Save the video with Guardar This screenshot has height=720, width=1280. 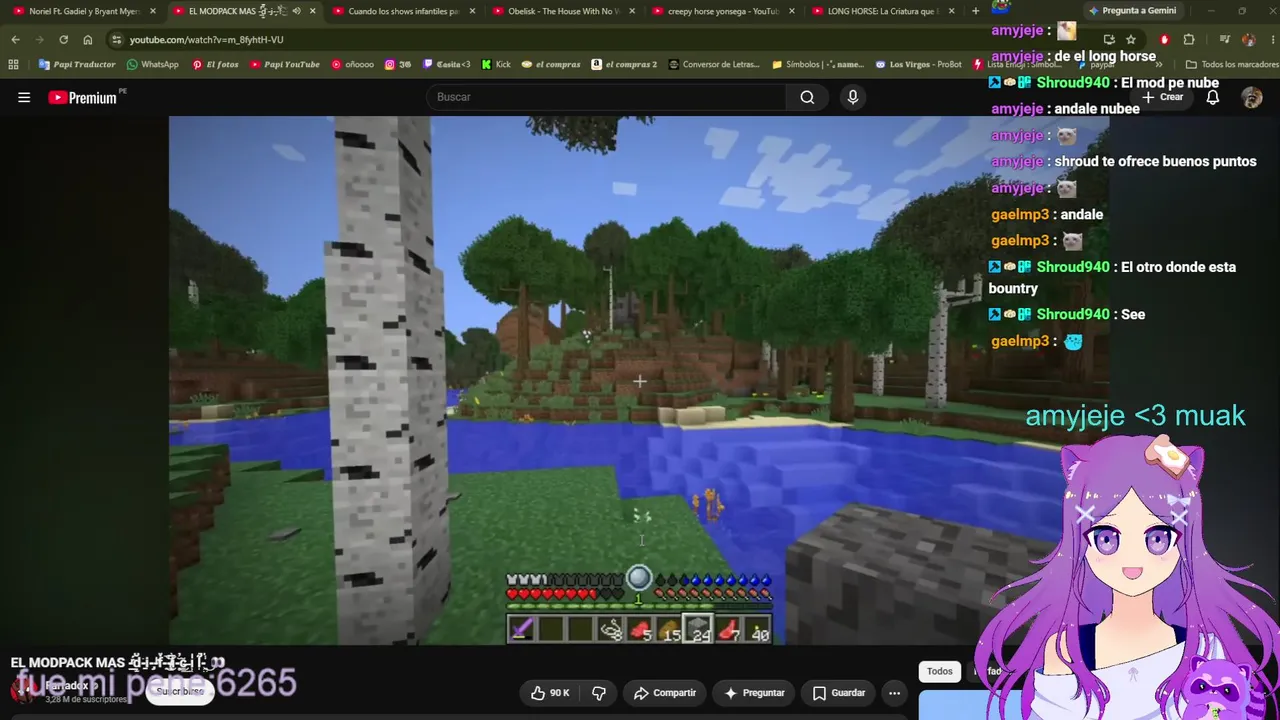pyautogui.click(x=839, y=693)
